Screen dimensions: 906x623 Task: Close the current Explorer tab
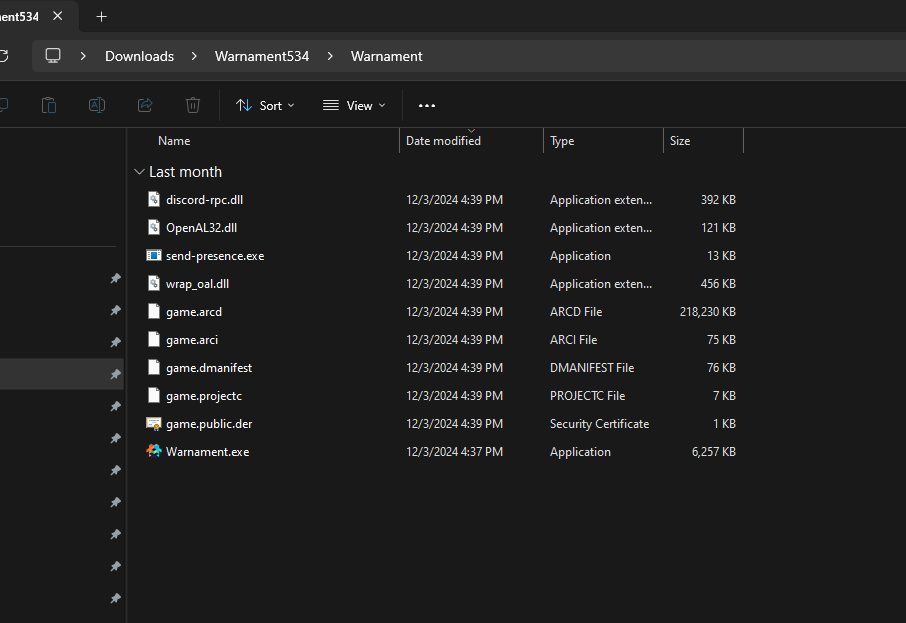[58, 17]
